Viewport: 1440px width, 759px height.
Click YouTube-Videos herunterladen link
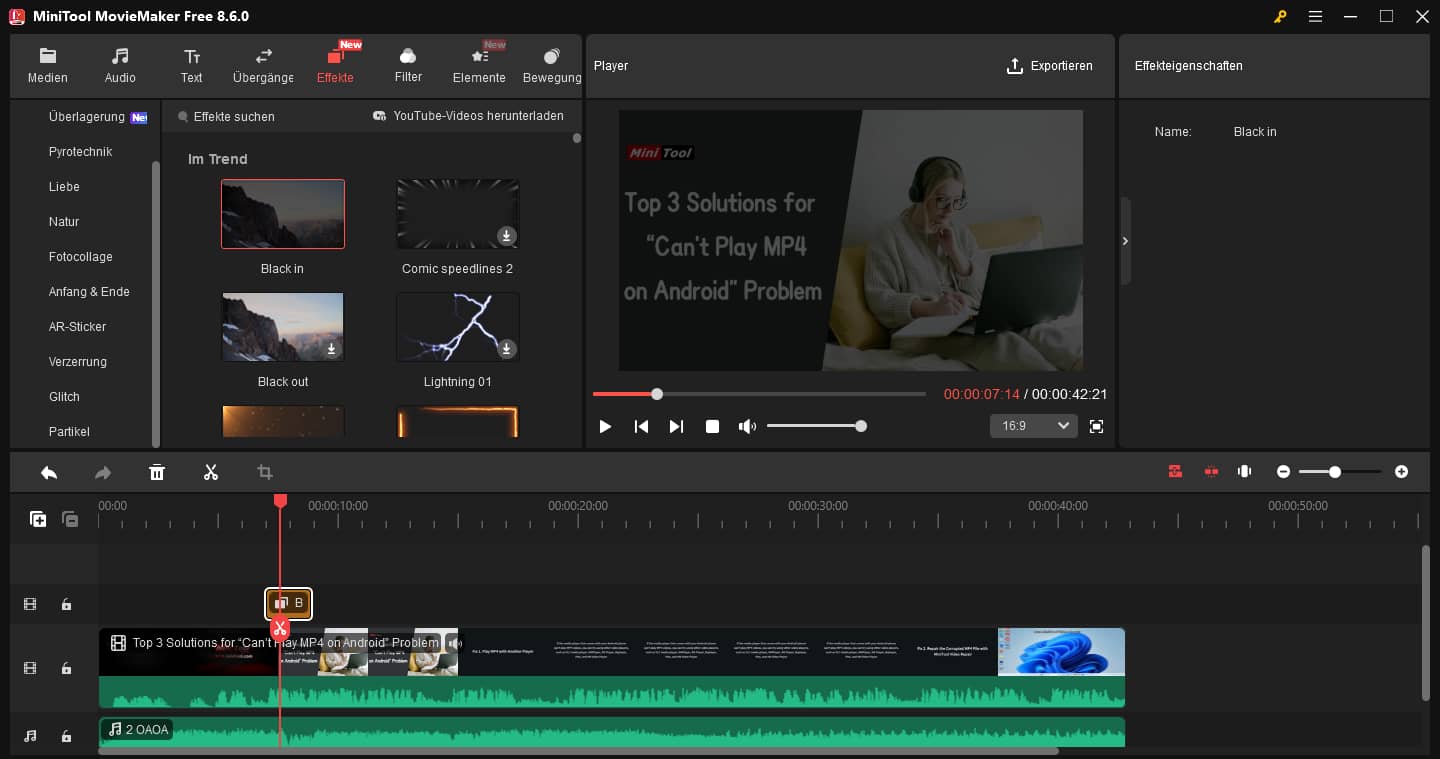(x=468, y=116)
